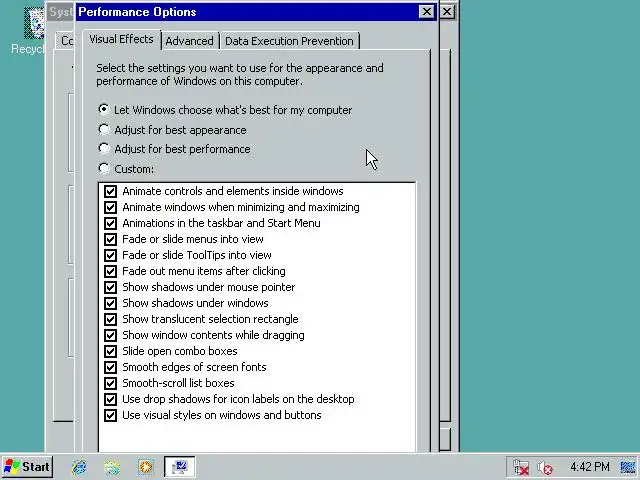
Task: Switch to Data Execution Prevention tab
Action: pyautogui.click(x=289, y=41)
